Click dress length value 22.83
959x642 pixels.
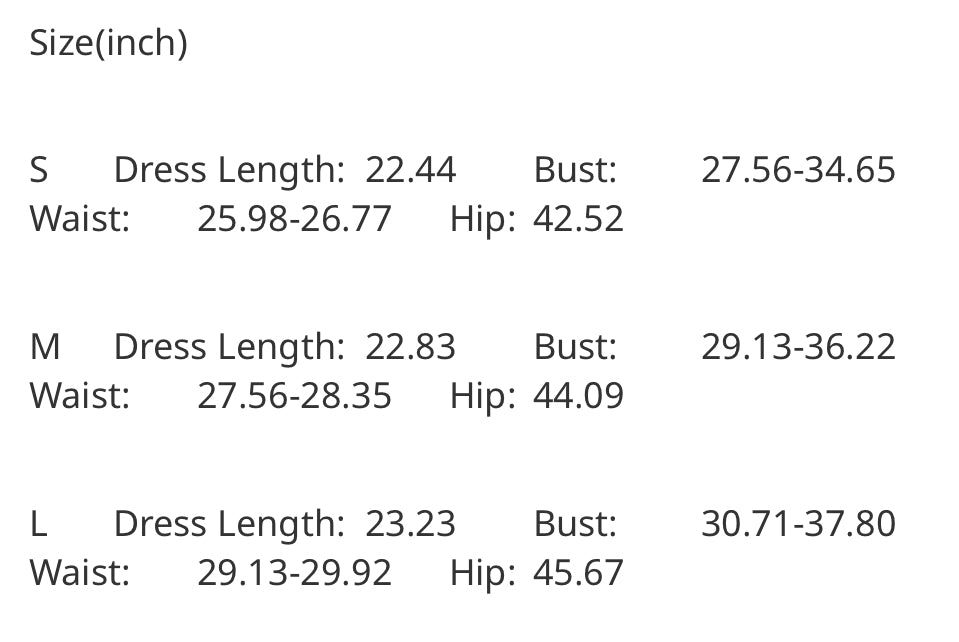[x=410, y=347]
